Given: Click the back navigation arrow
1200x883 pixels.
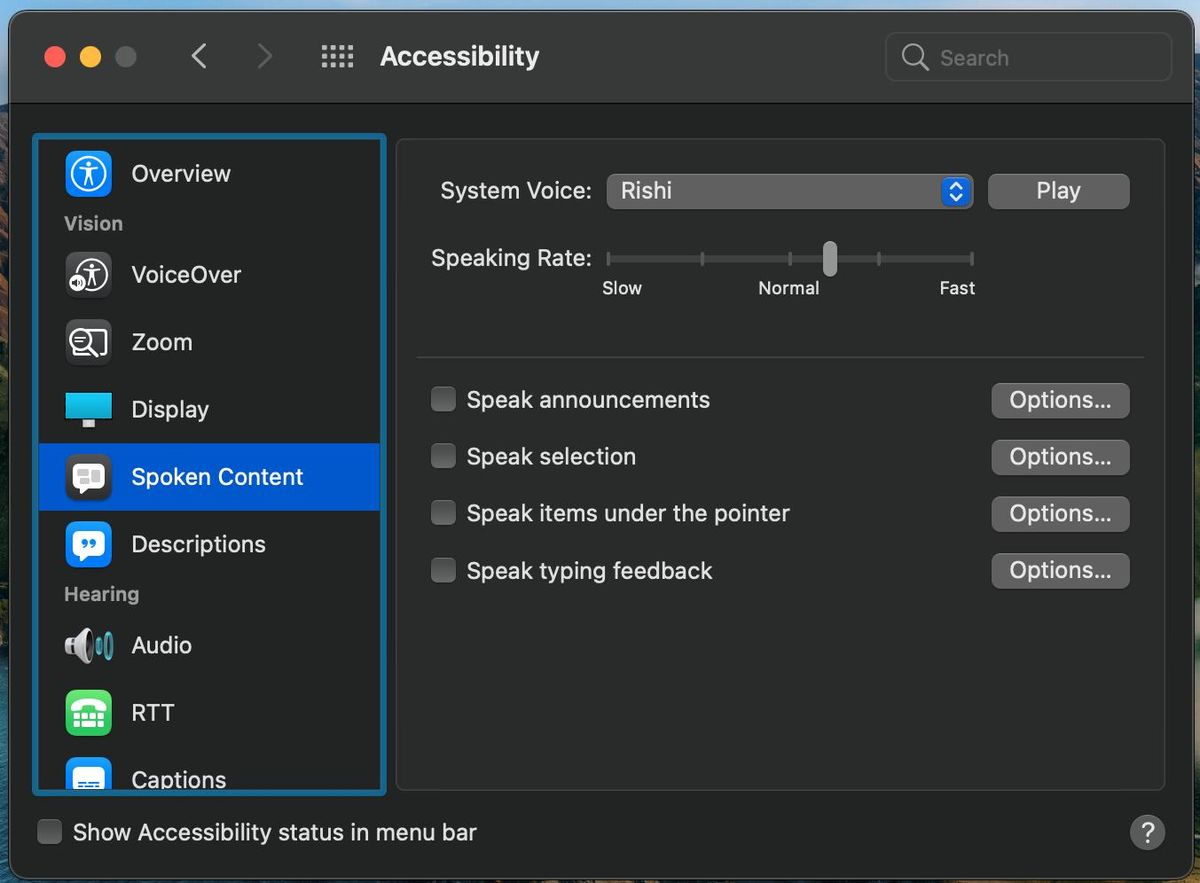Looking at the screenshot, I should [199, 56].
